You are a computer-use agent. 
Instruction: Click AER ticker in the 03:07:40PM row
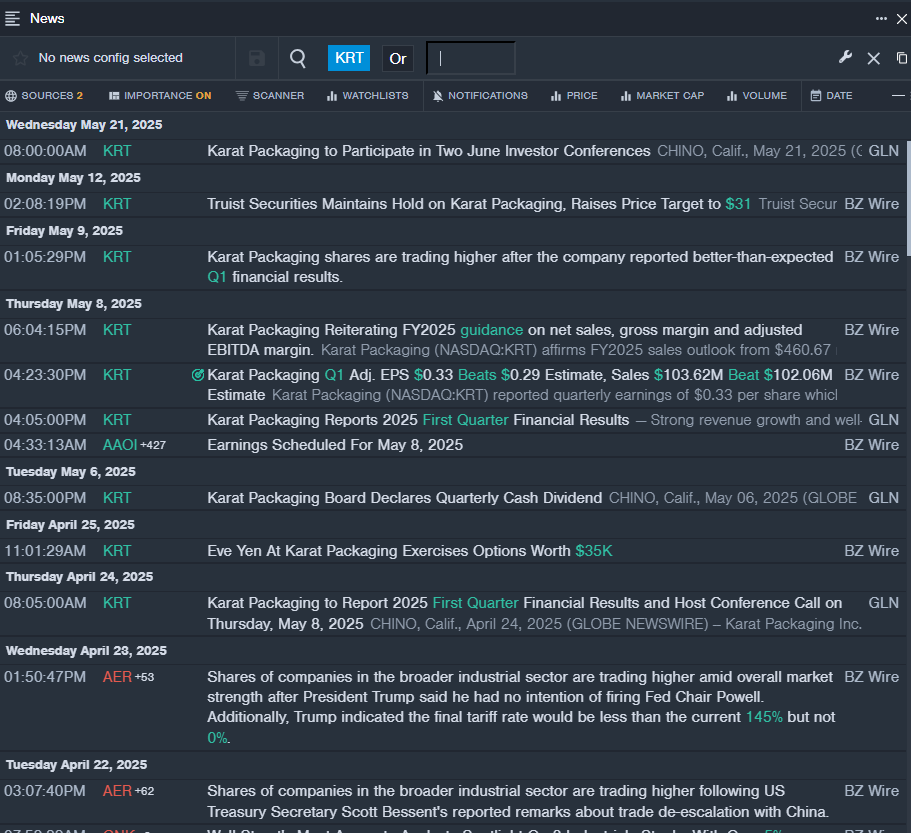point(117,791)
